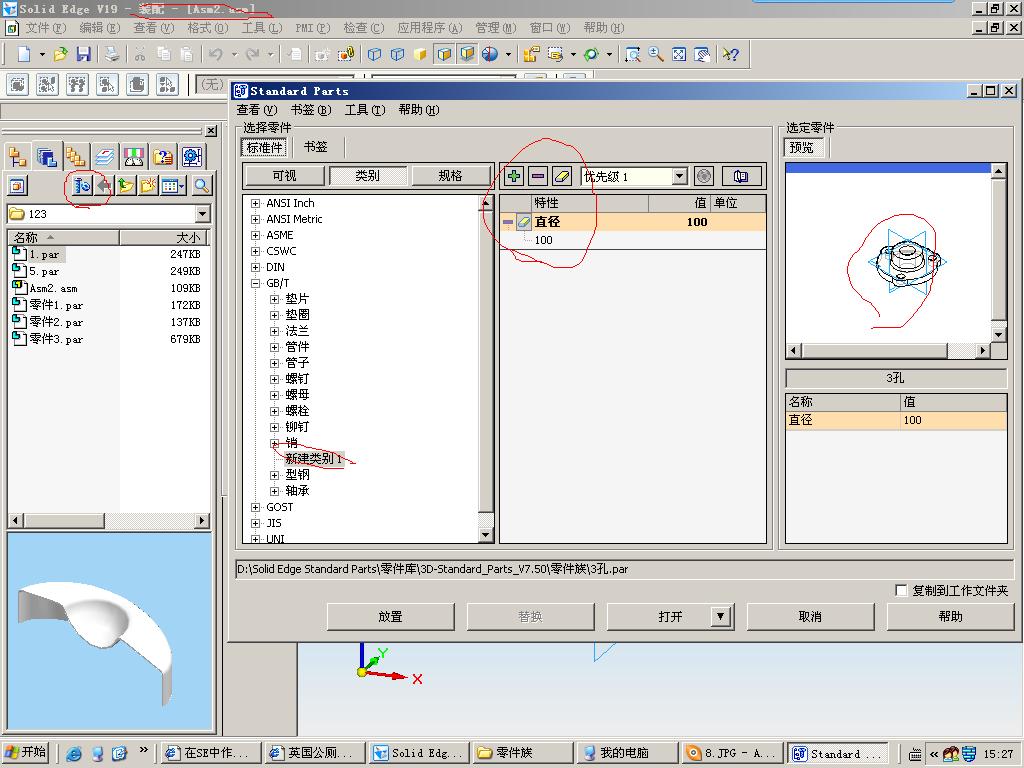Expand the ANSI Inch tree node
Screen dimensions: 1024x768
coord(255,203)
